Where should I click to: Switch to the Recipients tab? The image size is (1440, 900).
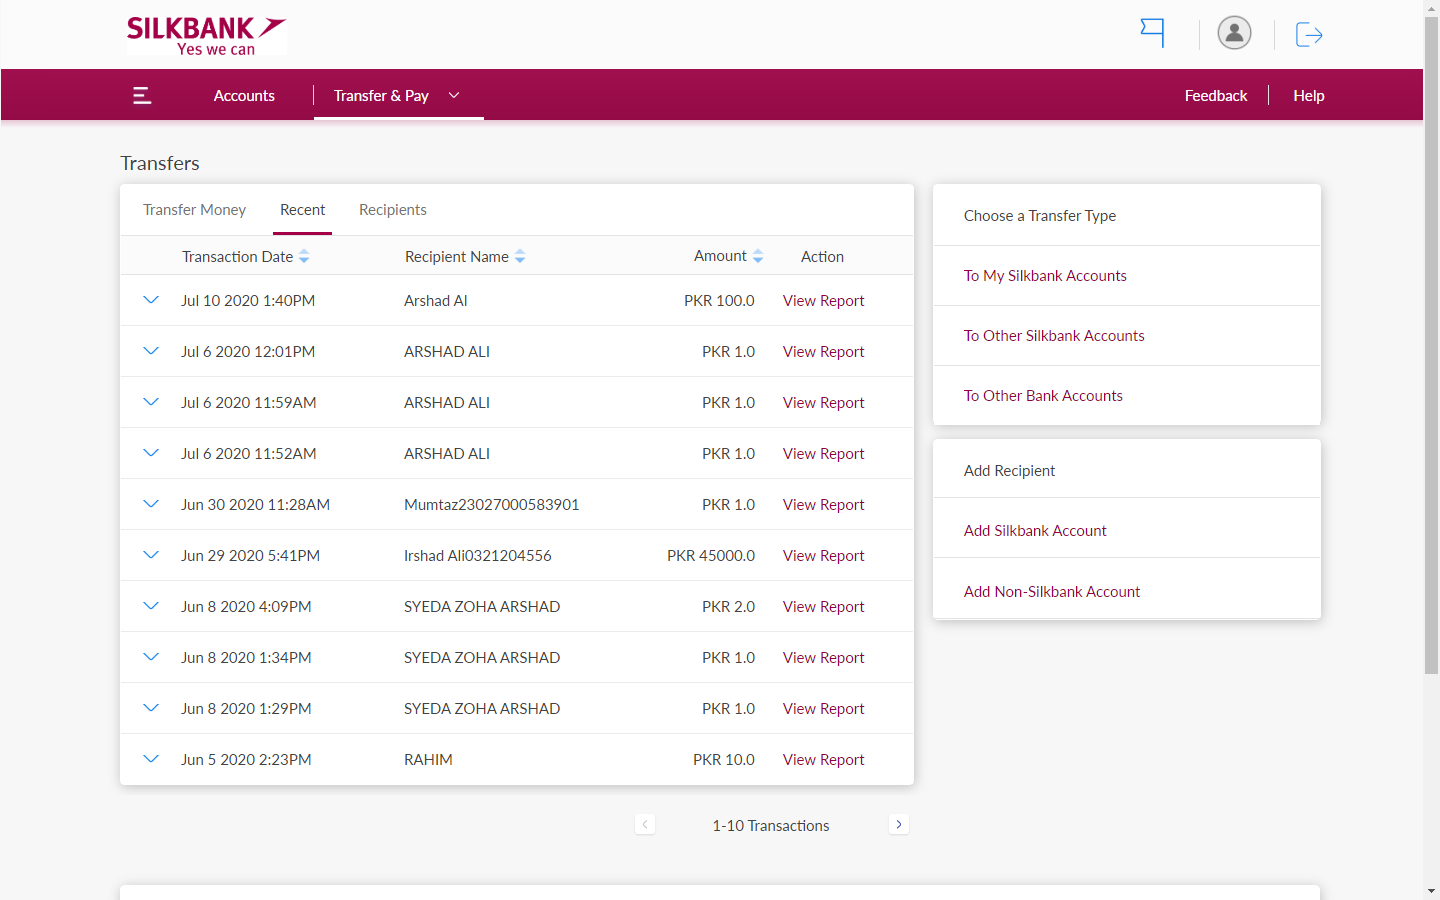[392, 210]
